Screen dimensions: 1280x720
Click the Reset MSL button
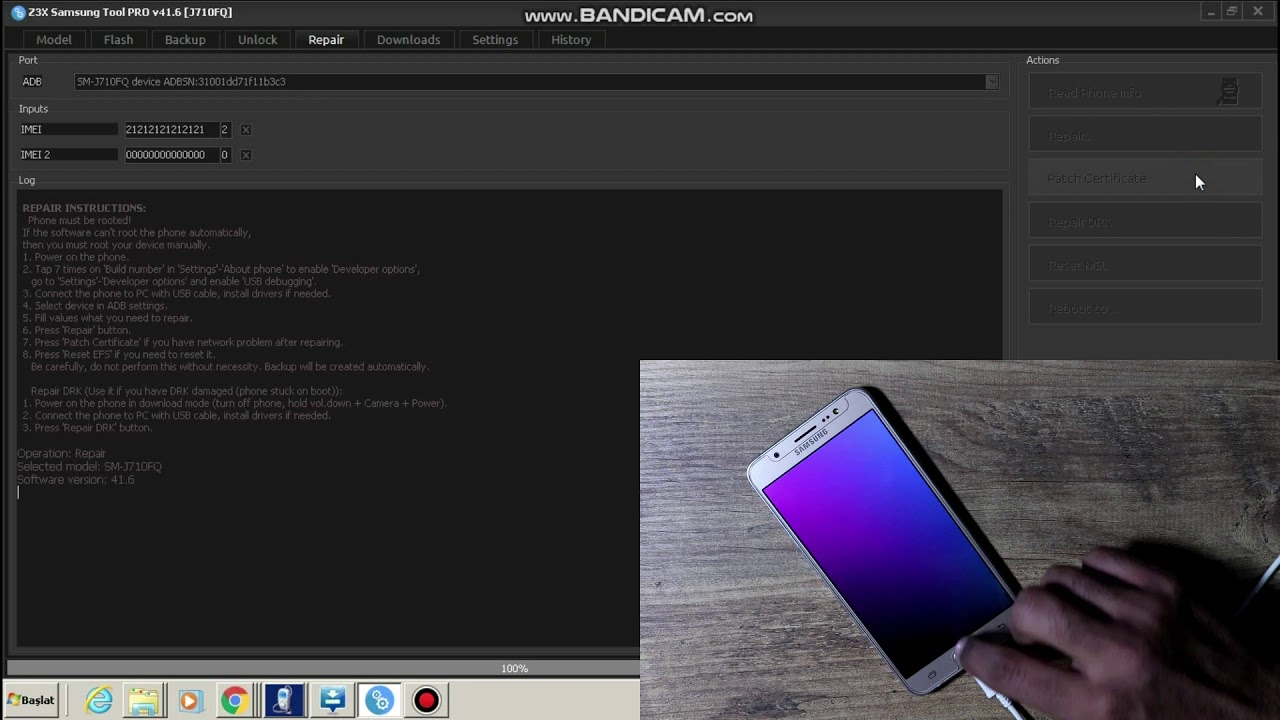point(1145,265)
